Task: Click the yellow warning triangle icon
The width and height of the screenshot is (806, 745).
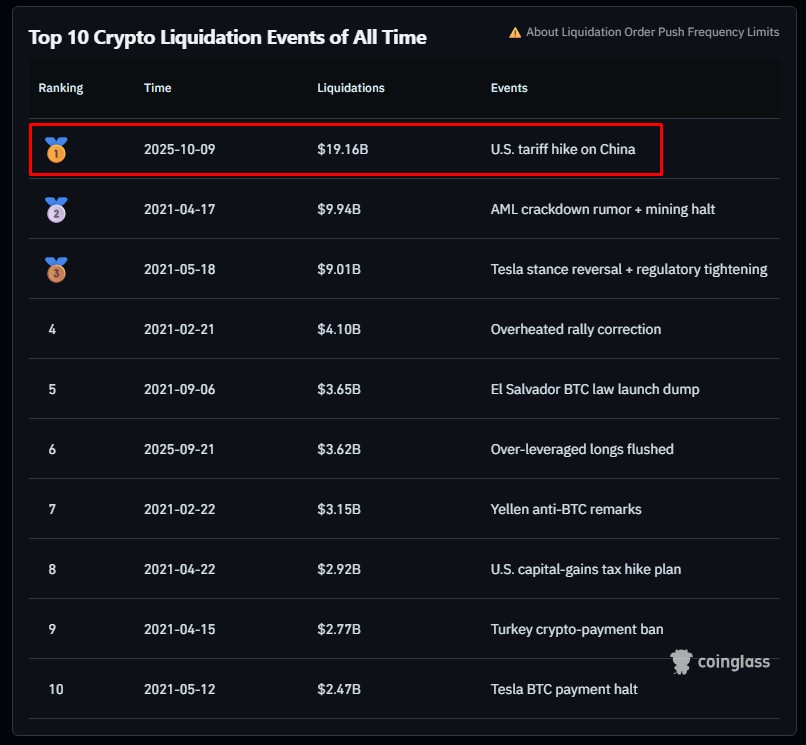Action: point(515,33)
